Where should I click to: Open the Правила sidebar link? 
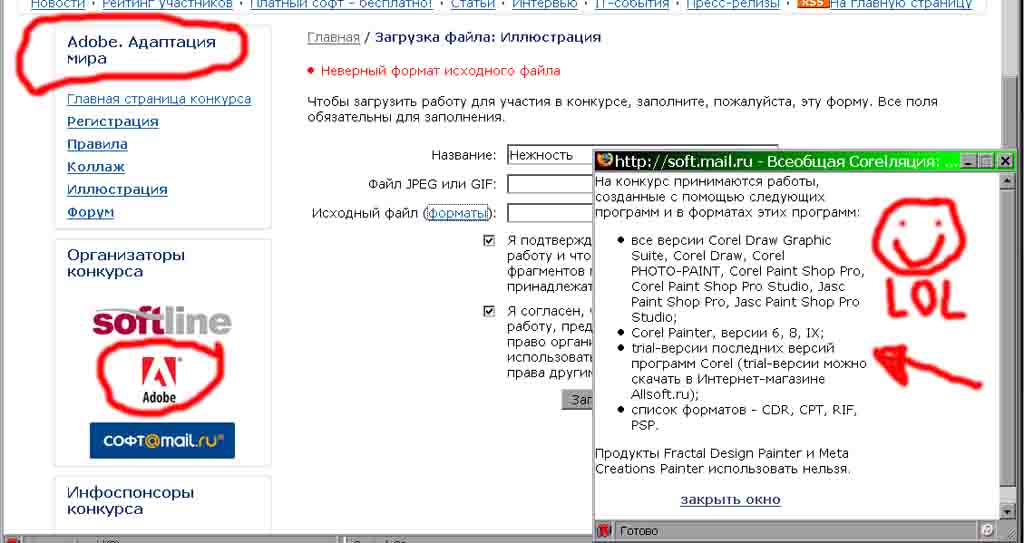pyautogui.click(x=97, y=144)
